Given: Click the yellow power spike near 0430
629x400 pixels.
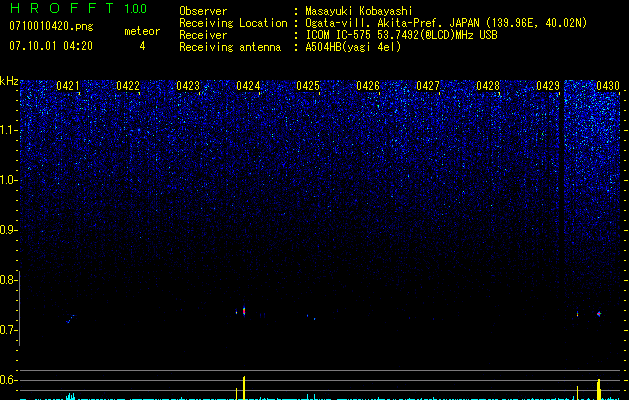Looking at the screenshot, I should [x=599, y=389].
